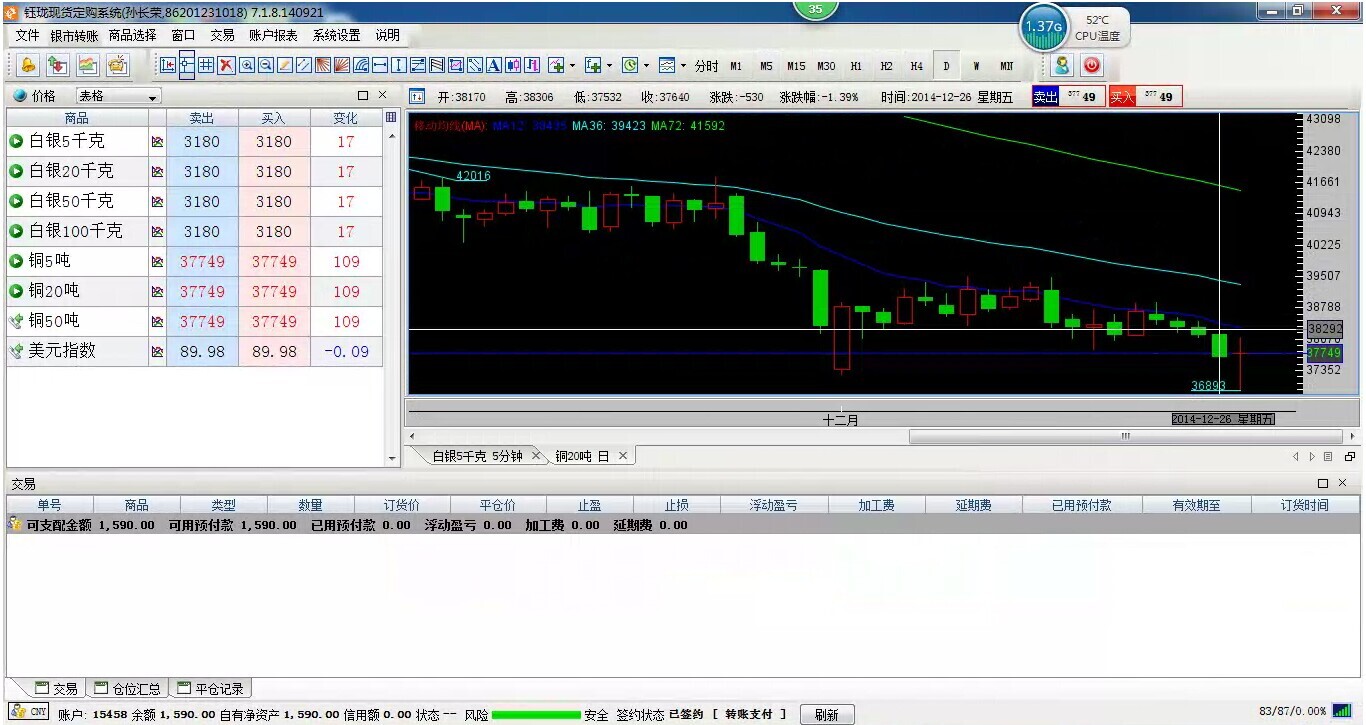Switch chart to W weekly timeframe
Viewport: 1366px width, 725px height.
coord(976,66)
